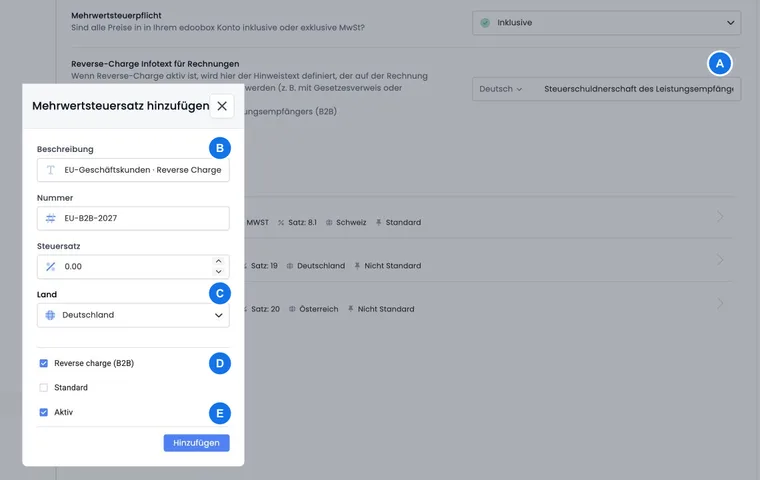Click the Beschreibung text field
760x480 pixels.
pyautogui.click(x=133, y=170)
